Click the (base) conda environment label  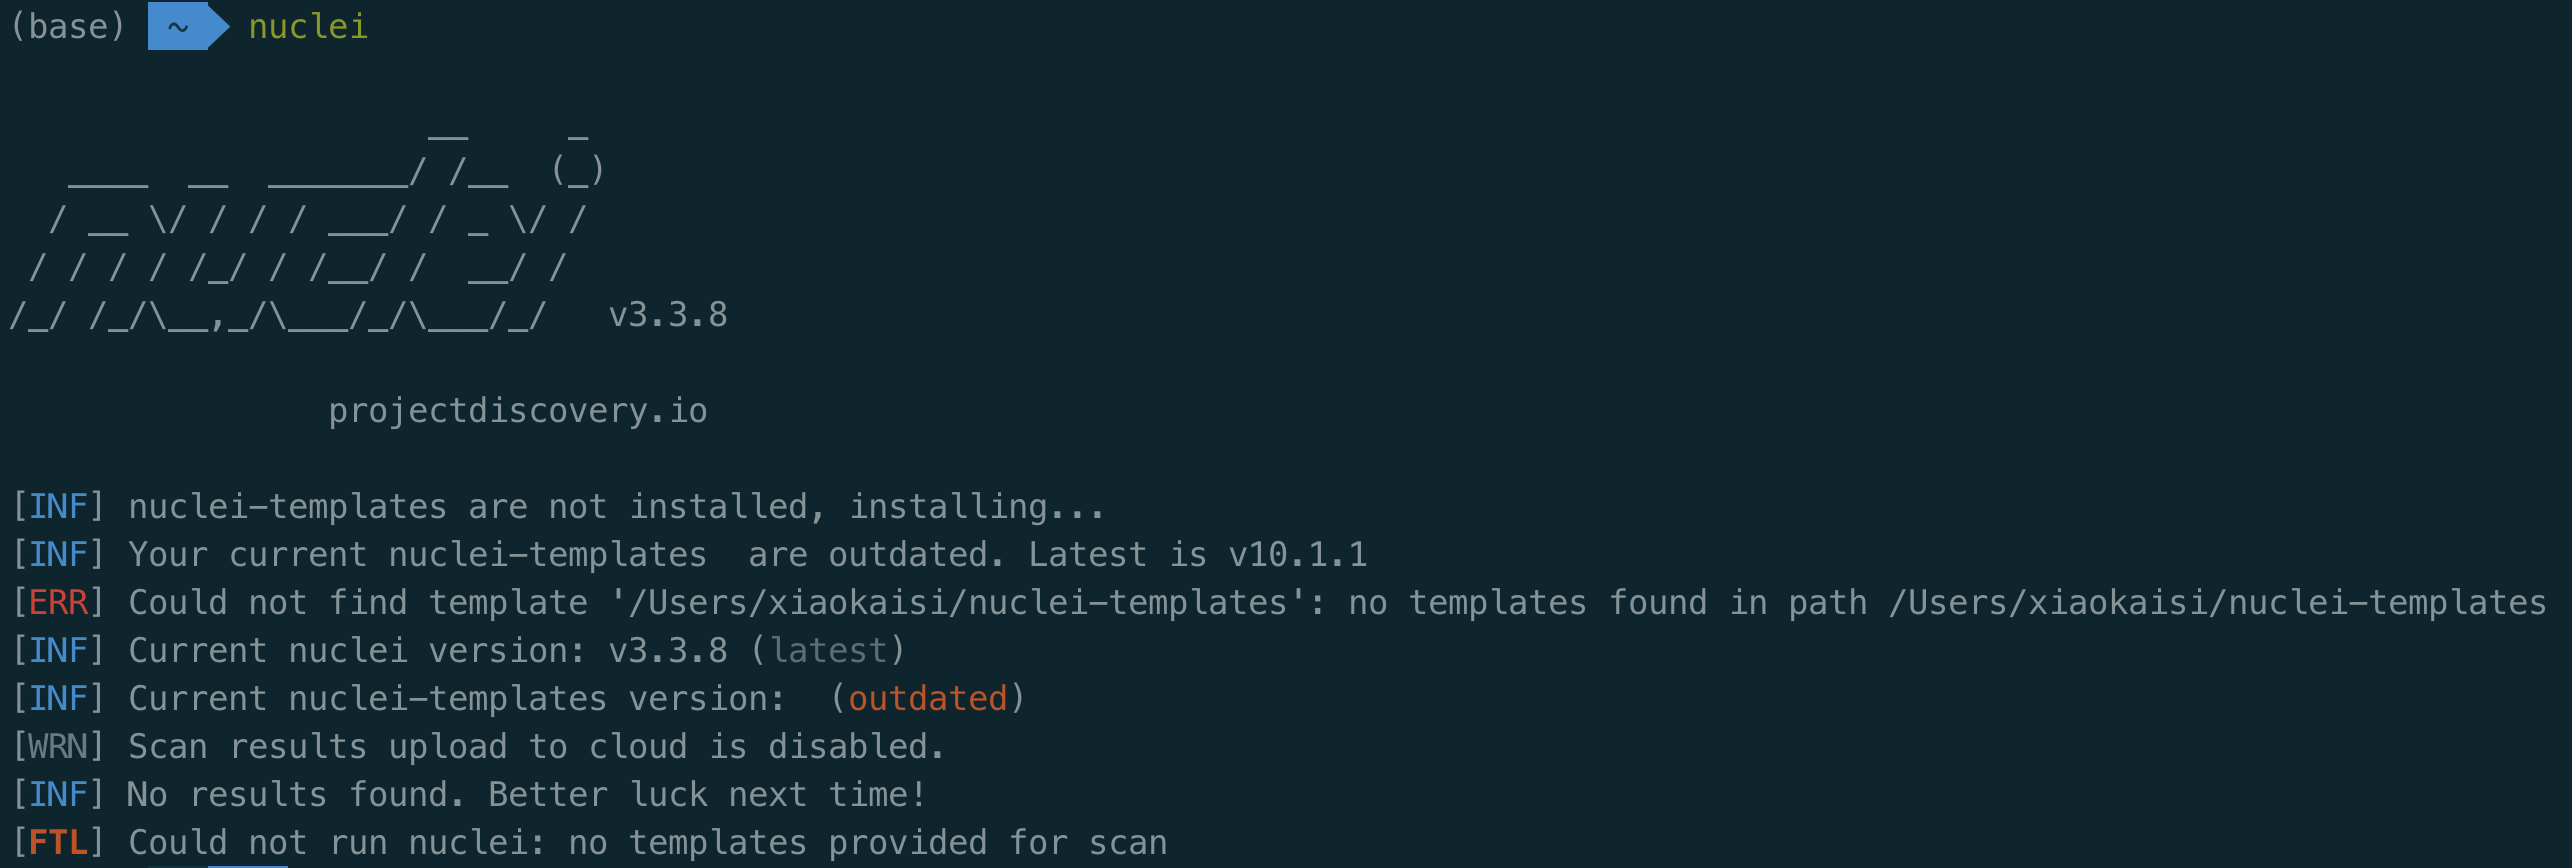coord(68,27)
